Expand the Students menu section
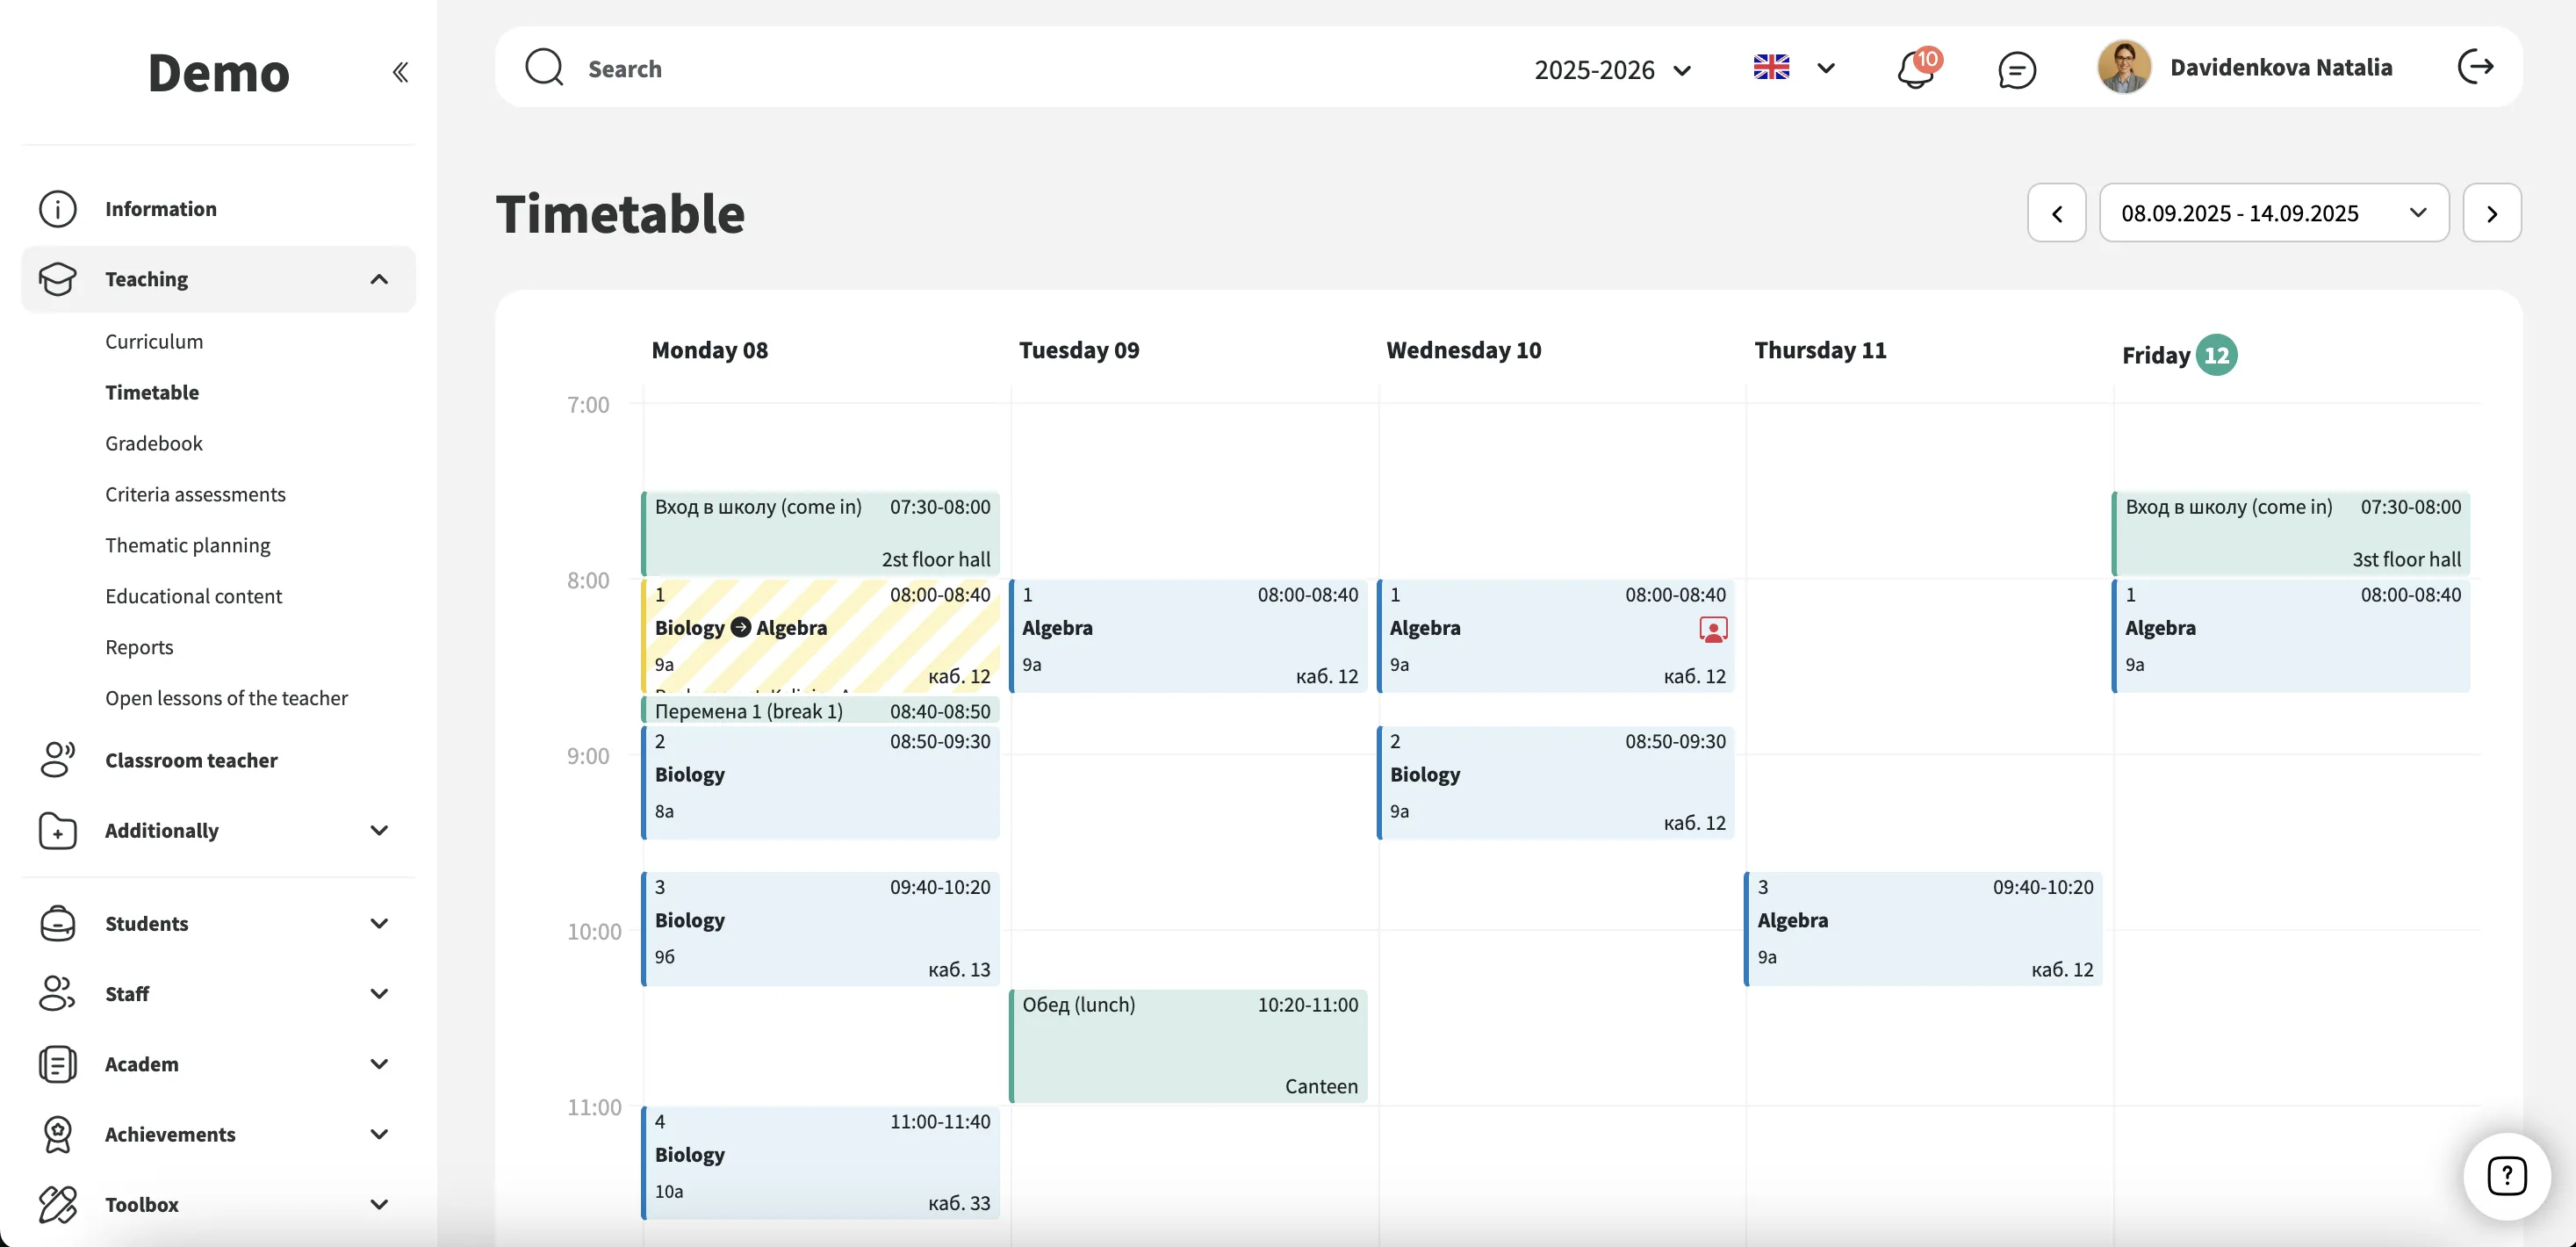 click(x=379, y=923)
